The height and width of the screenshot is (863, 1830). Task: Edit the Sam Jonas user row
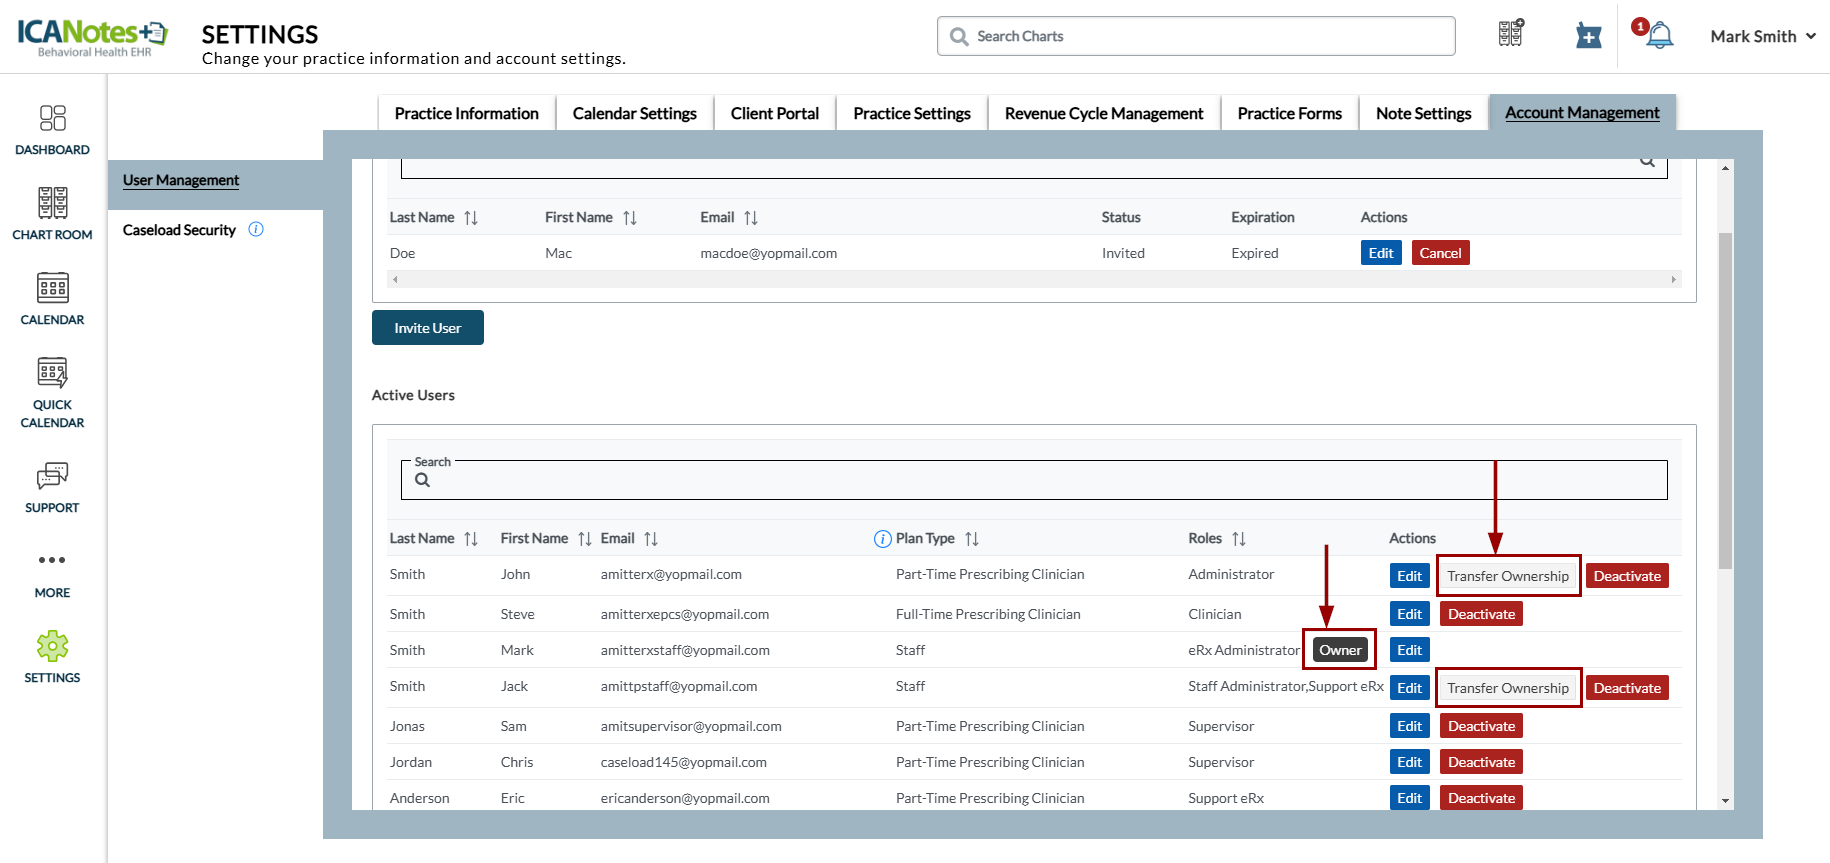coord(1409,726)
